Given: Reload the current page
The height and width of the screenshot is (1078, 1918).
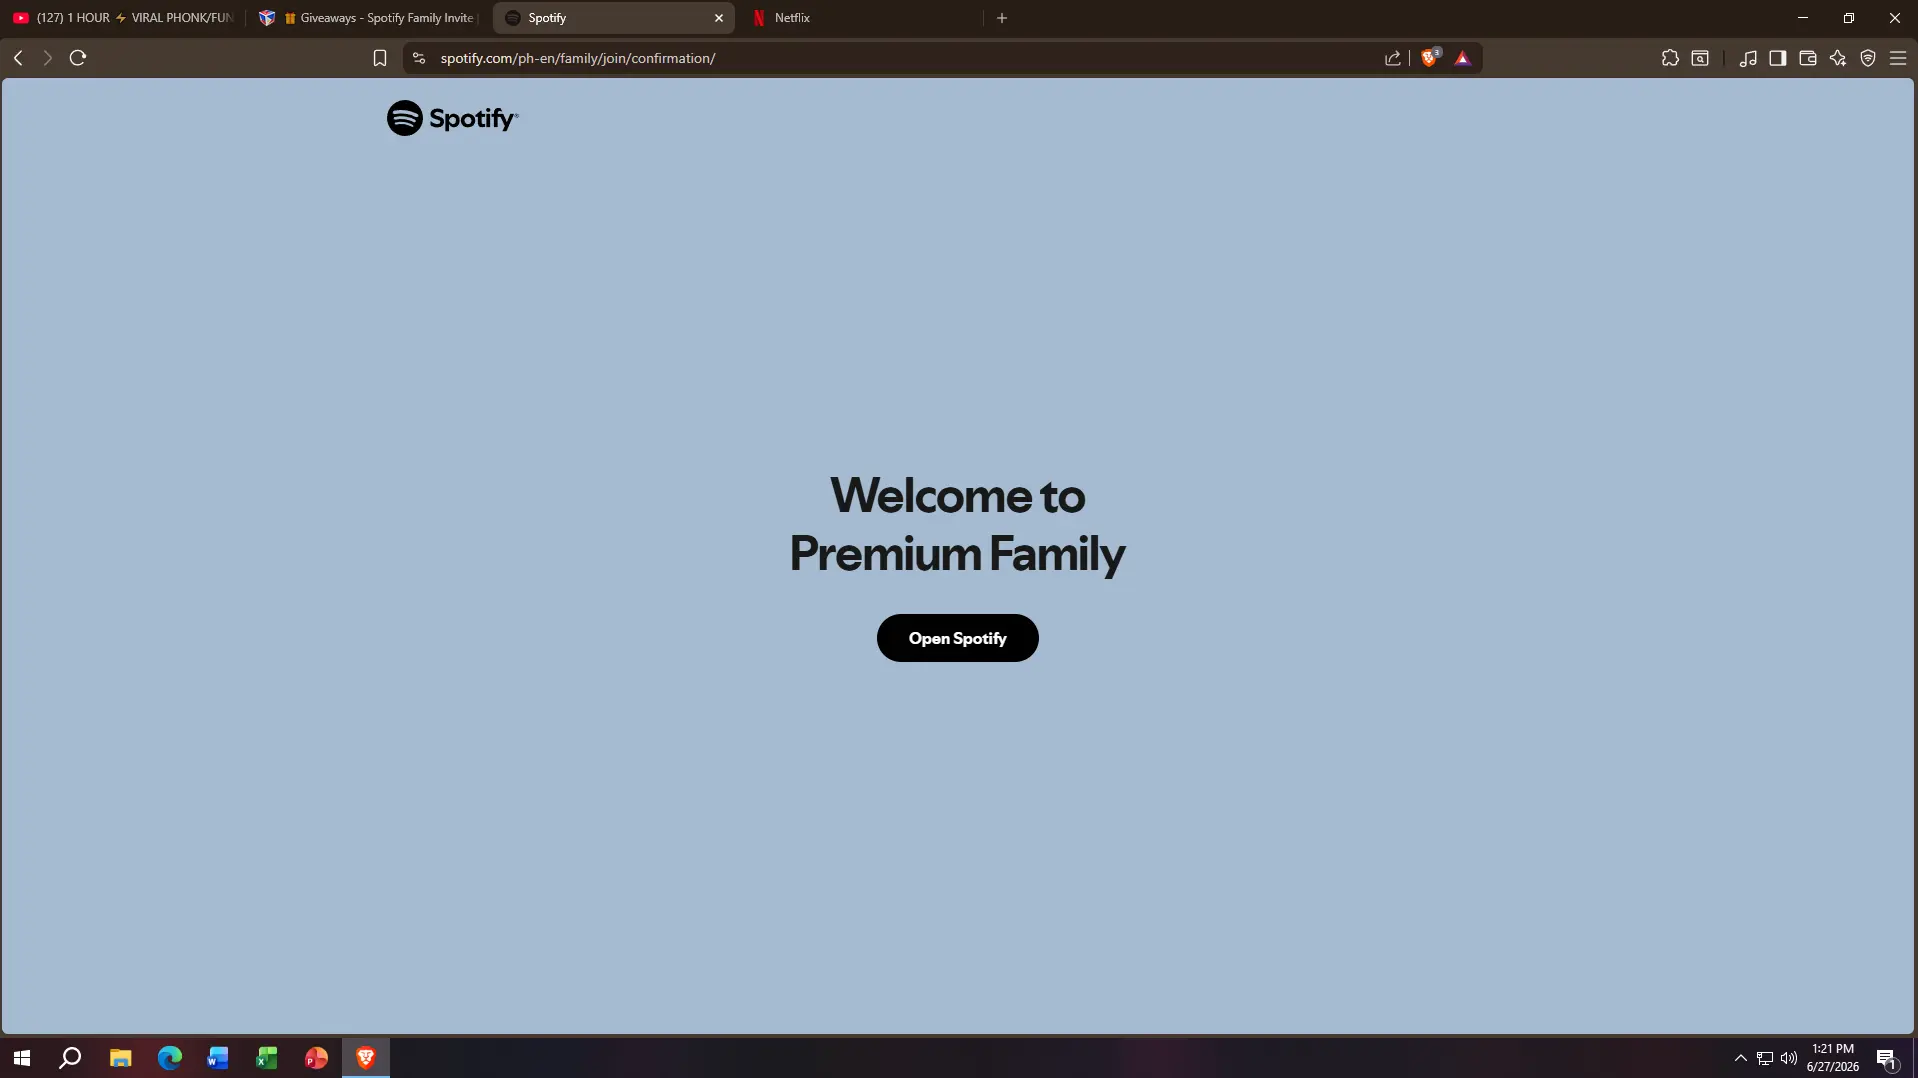Looking at the screenshot, I should pyautogui.click(x=78, y=58).
